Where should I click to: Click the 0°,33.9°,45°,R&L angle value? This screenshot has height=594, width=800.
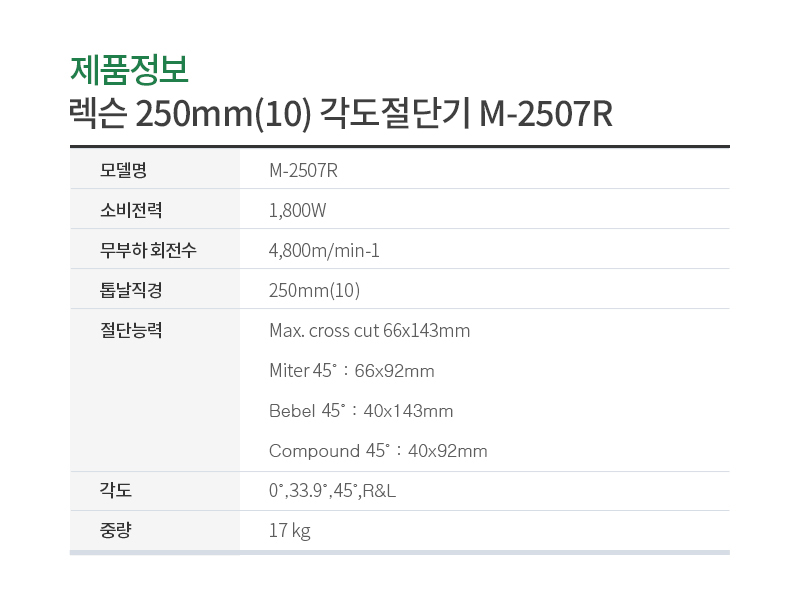(x=332, y=490)
